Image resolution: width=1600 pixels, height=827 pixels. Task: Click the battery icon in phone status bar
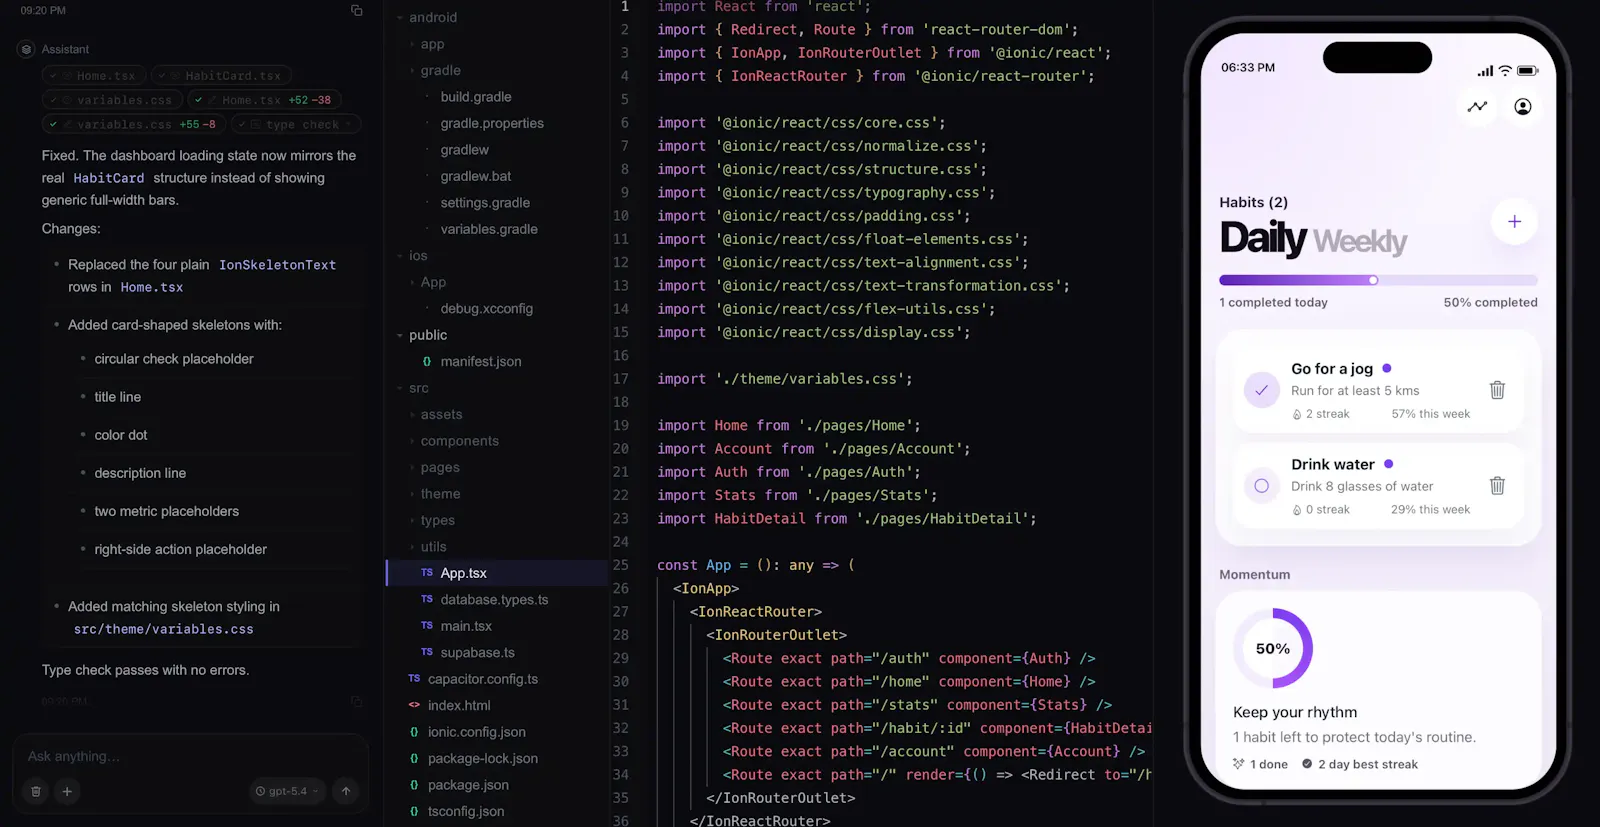(1527, 71)
